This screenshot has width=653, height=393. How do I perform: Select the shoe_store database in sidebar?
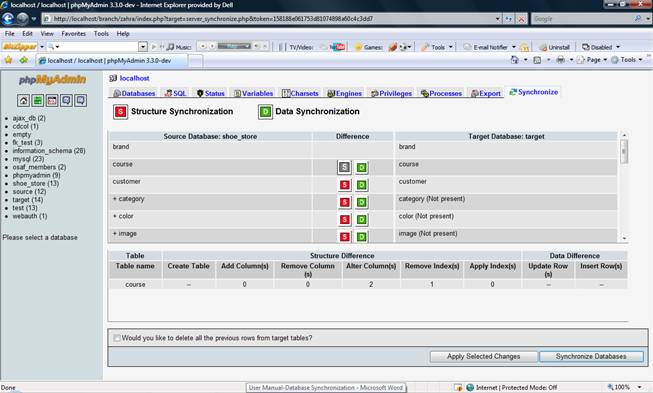click(35, 184)
